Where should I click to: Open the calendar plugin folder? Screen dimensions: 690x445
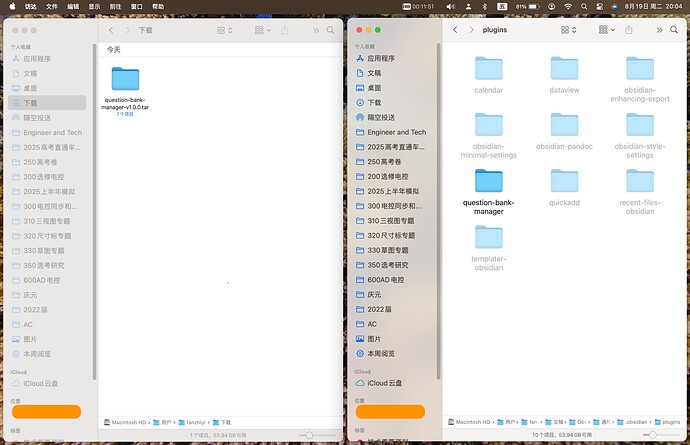click(488, 69)
